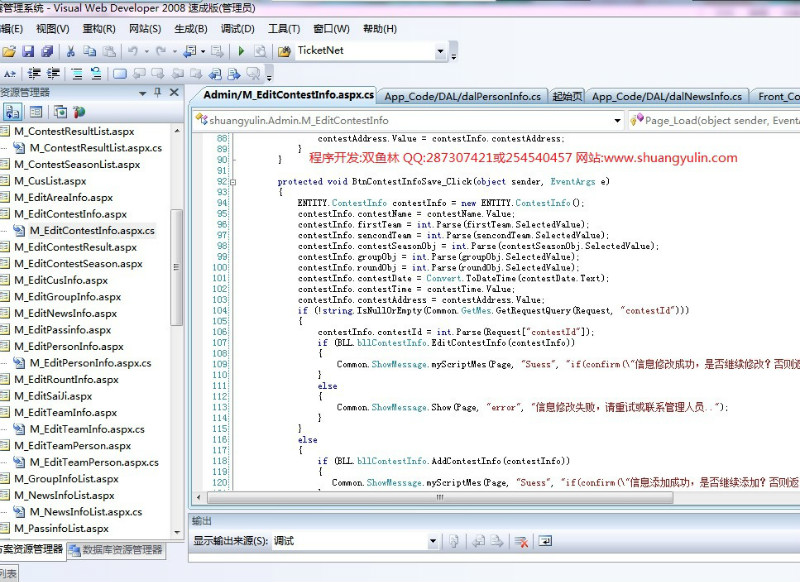Undo the last edit
The width and height of the screenshot is (800, 582).
133,51
